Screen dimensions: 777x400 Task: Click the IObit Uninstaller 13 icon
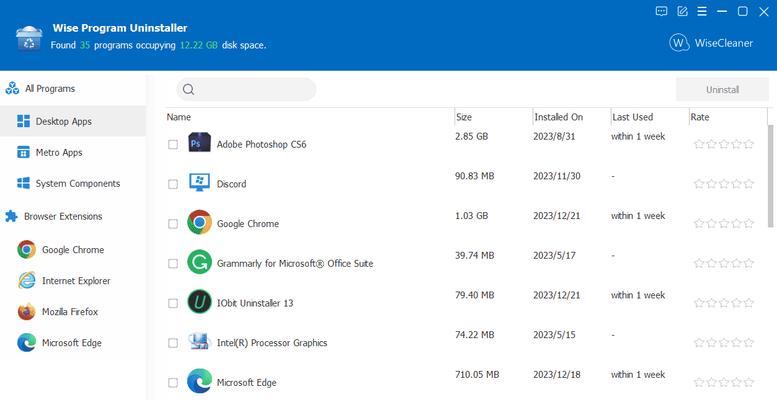point(199,302)
